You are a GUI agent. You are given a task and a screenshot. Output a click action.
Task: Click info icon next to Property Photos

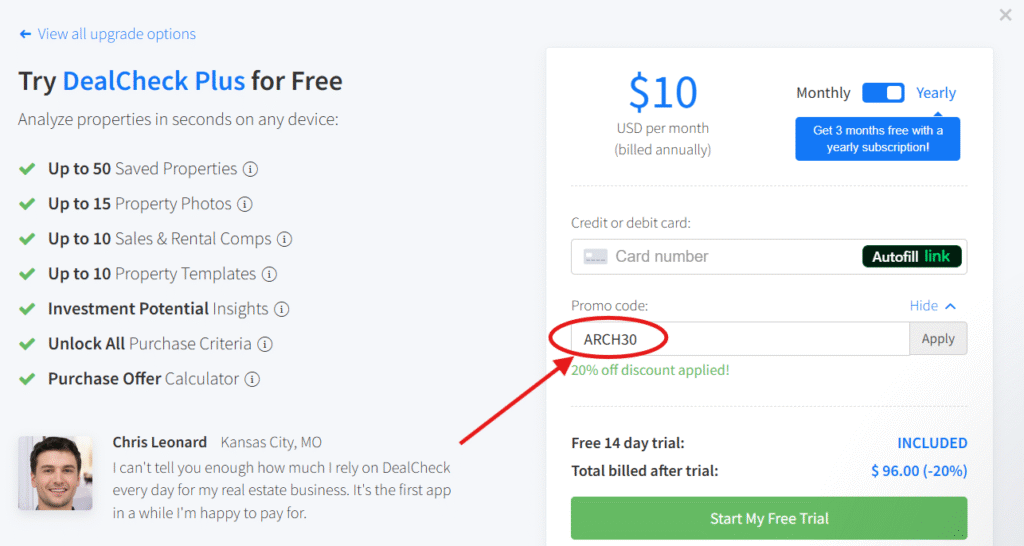pos(245,204)
